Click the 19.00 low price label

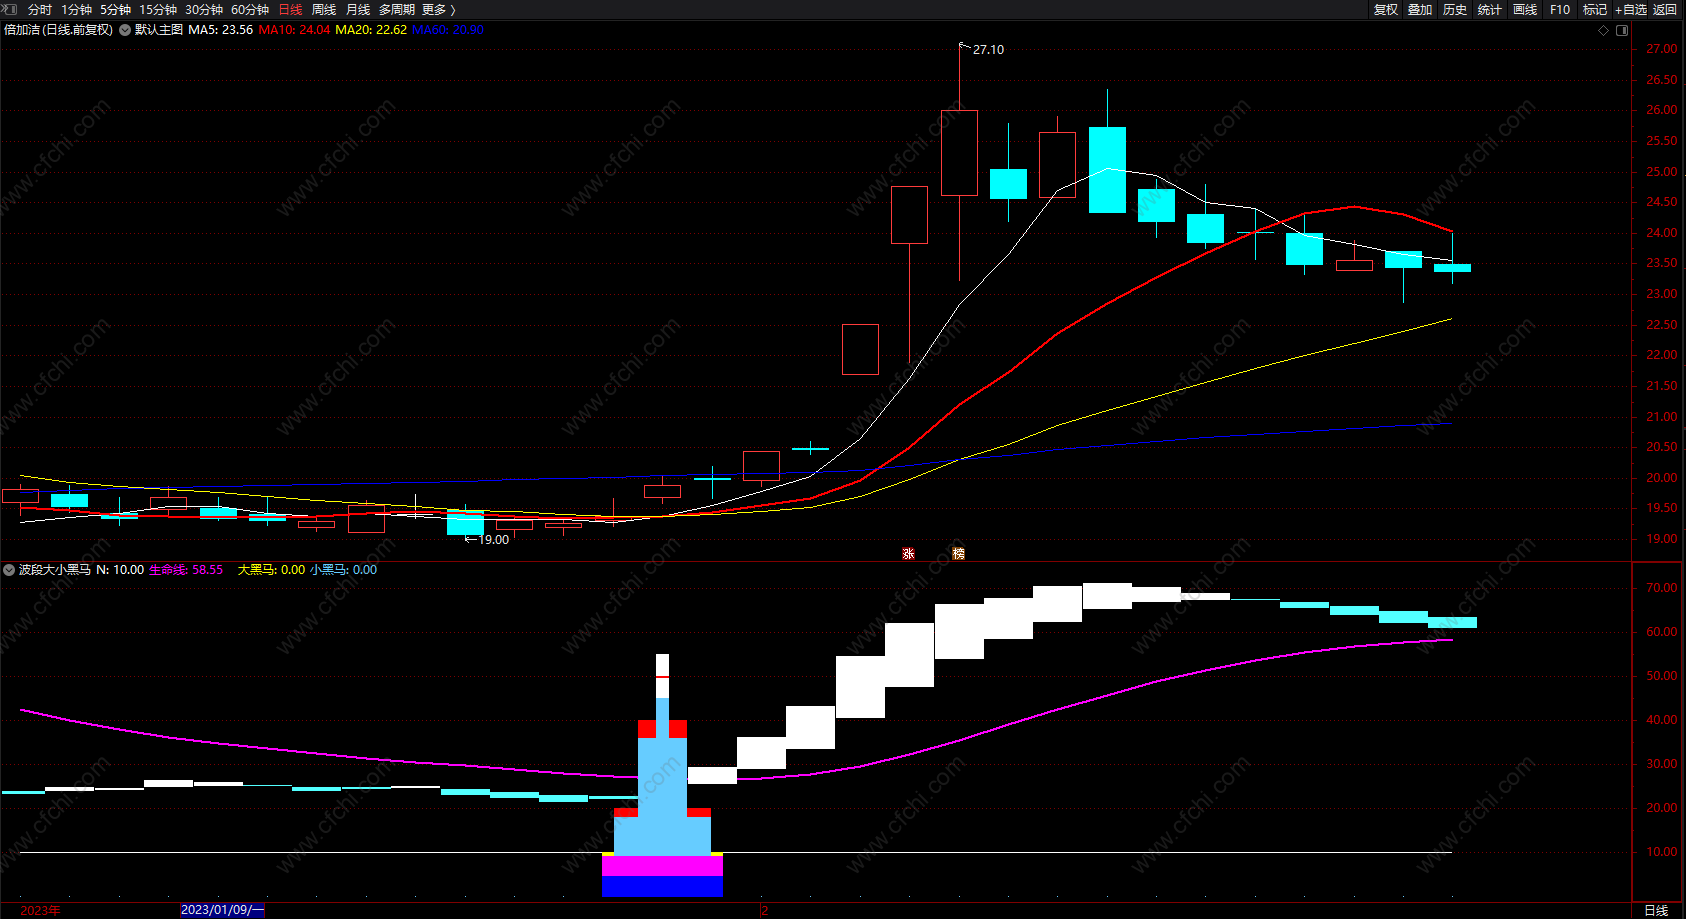coord(493,540)
